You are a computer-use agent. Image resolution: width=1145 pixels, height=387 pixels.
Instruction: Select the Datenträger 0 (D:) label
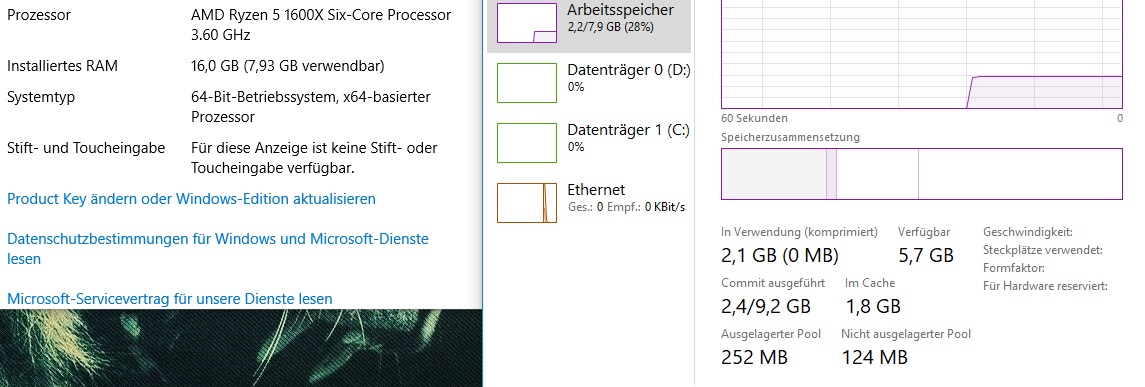[629, 70]
